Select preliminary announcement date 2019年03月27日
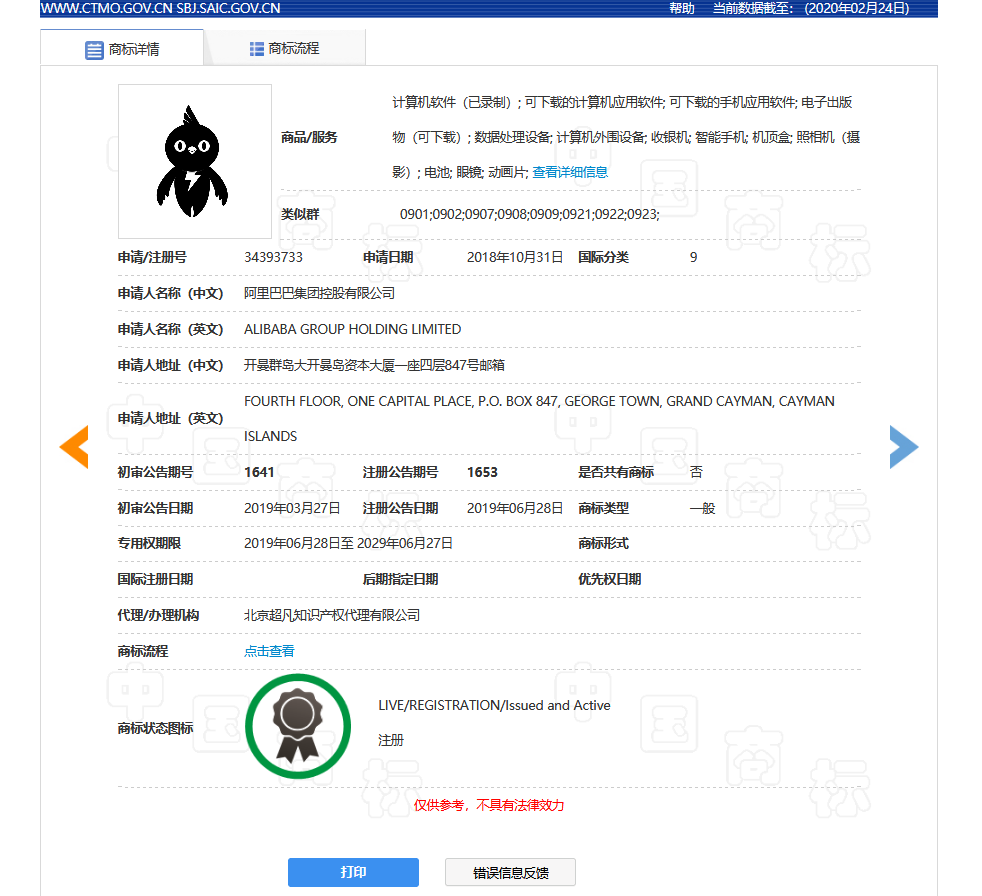Viewport: 982px width, 896px height. pos(292,508)
